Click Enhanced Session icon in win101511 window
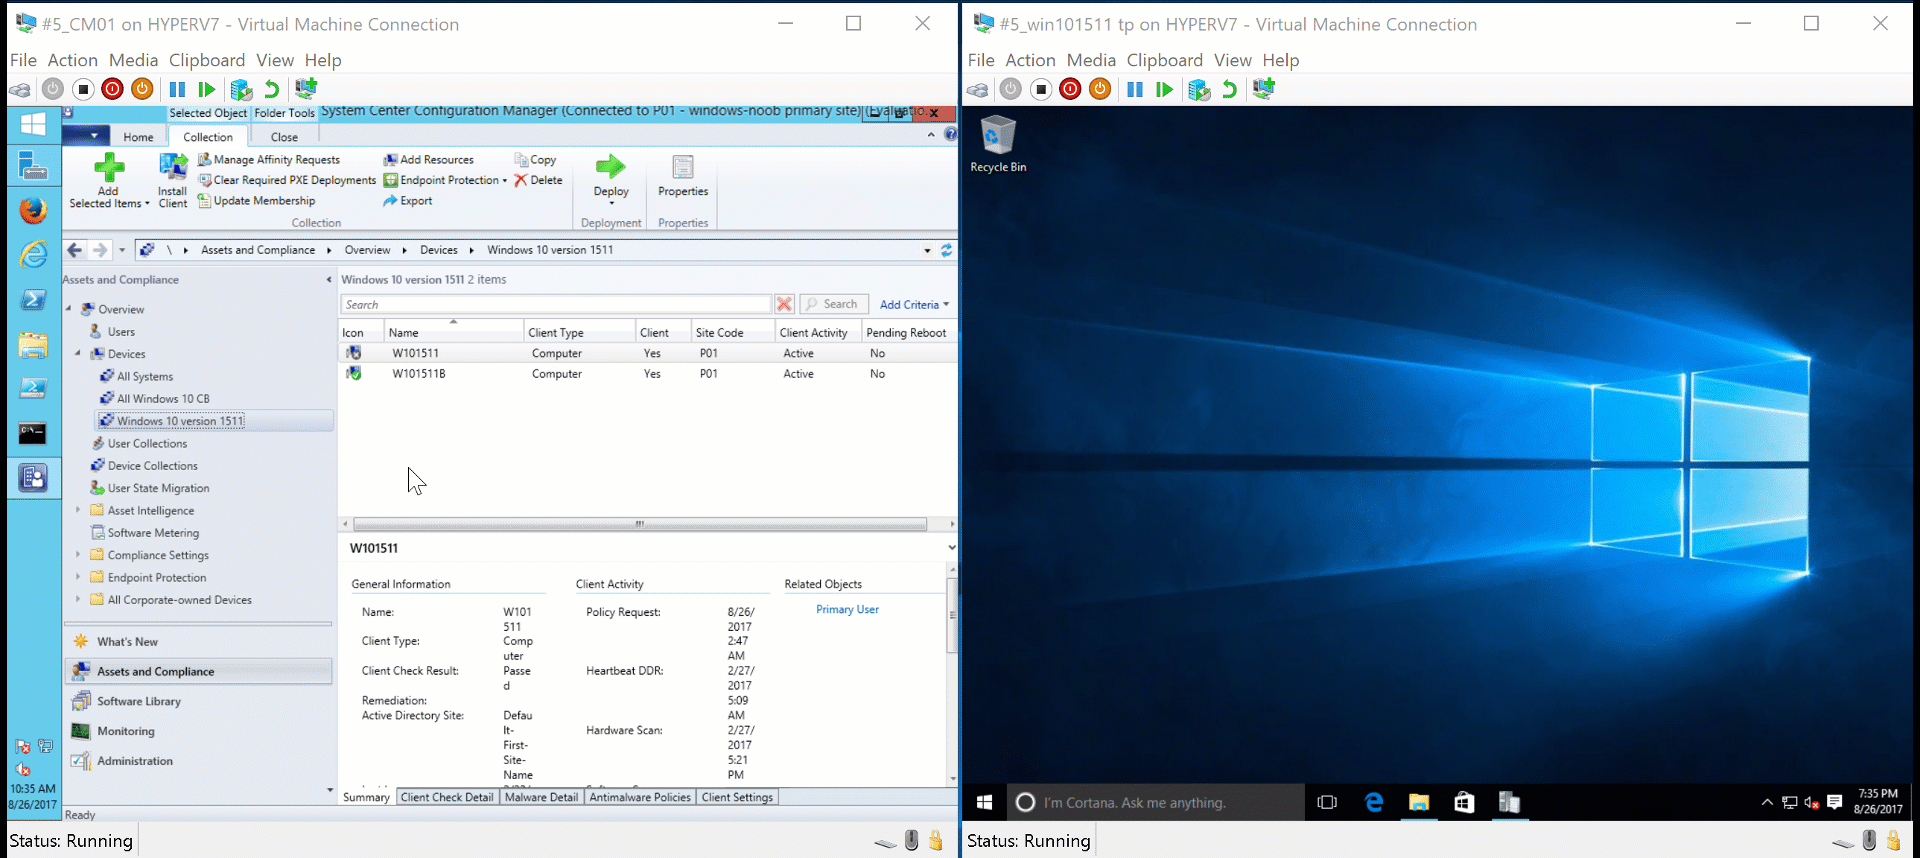The height and width of the screenshot is (858, 1920). pos(1264,88)
